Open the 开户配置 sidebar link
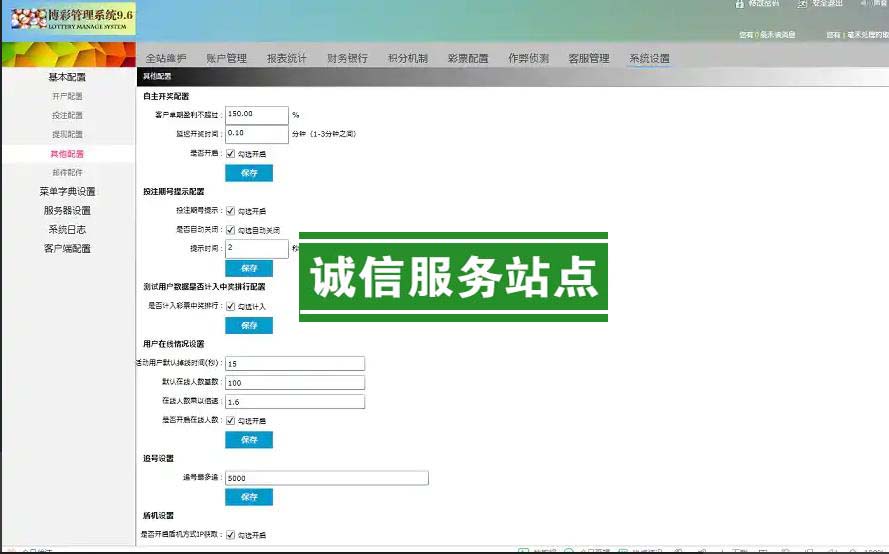Screen dimensions: 889x554 click(67, 96)
